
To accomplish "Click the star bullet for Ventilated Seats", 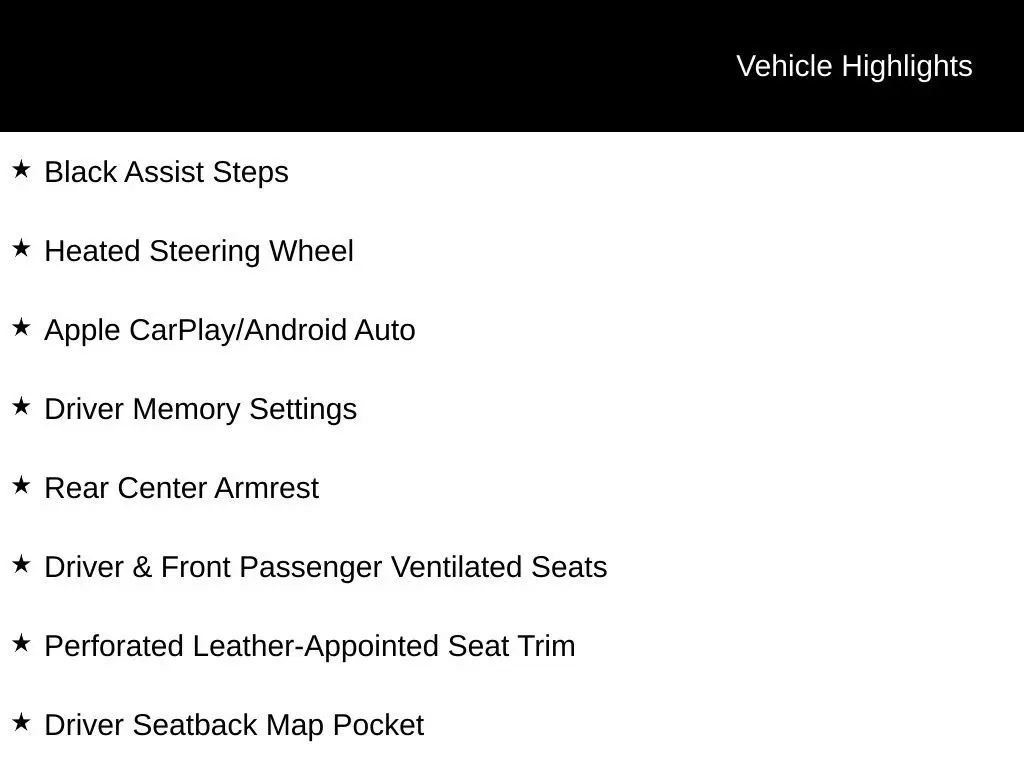I will click(x=21, y=565).
